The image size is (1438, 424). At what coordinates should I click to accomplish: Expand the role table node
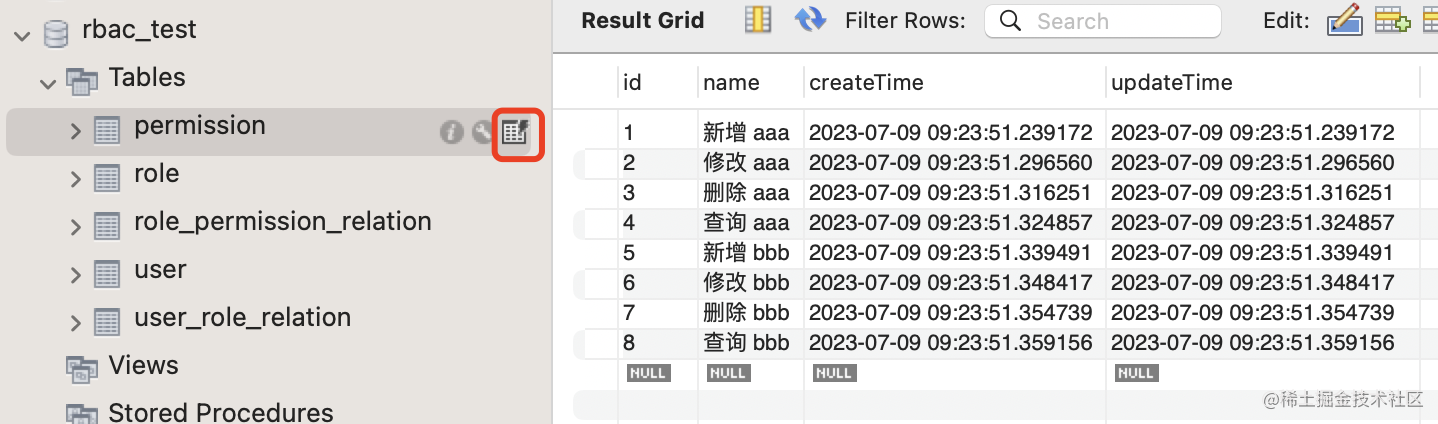pos(76,179)
